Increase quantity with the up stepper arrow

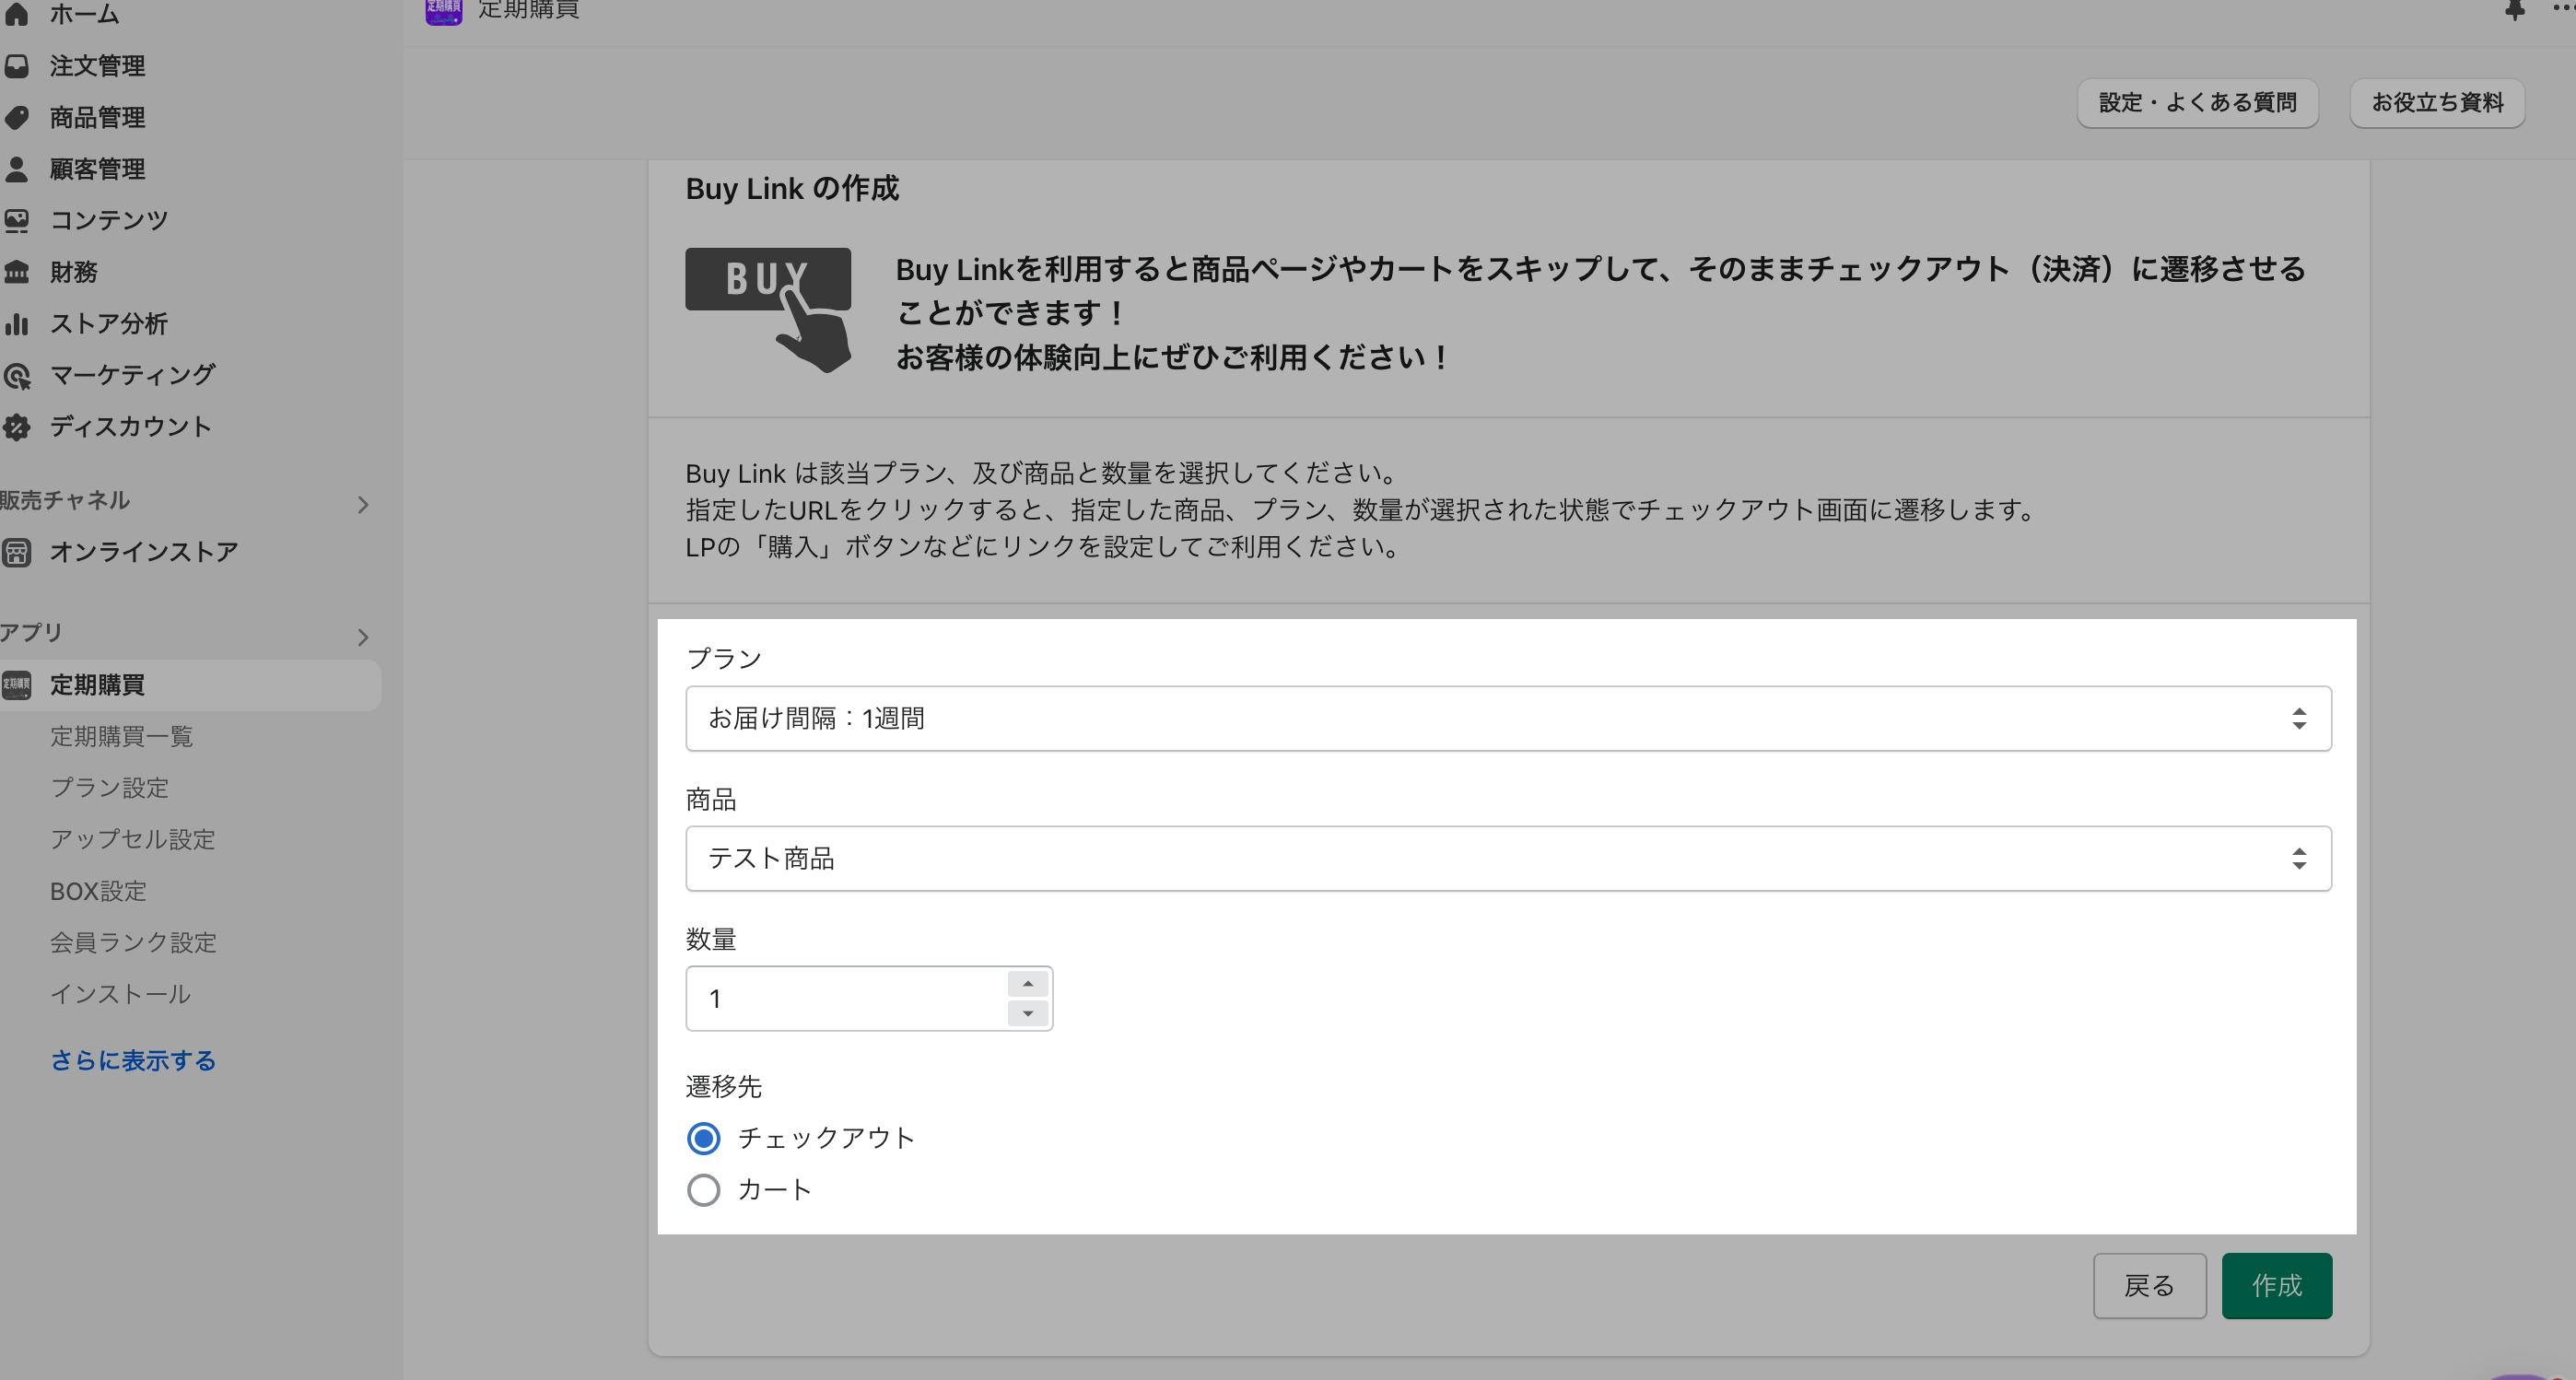point(1027,984)
